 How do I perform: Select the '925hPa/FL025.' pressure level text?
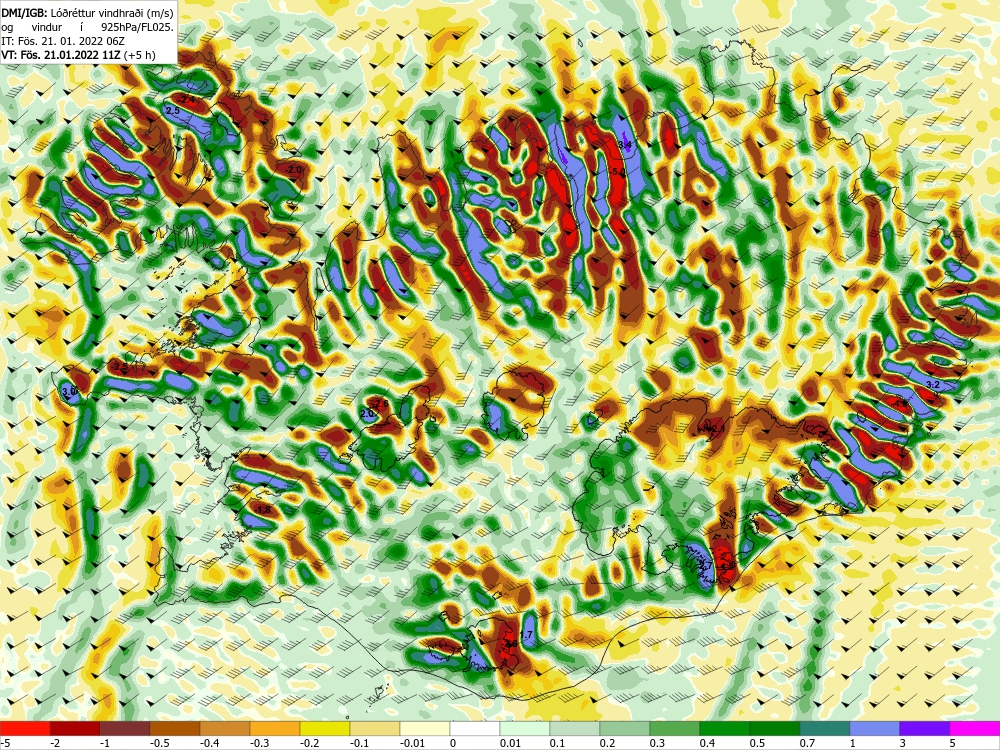click(x=136, y=27)
